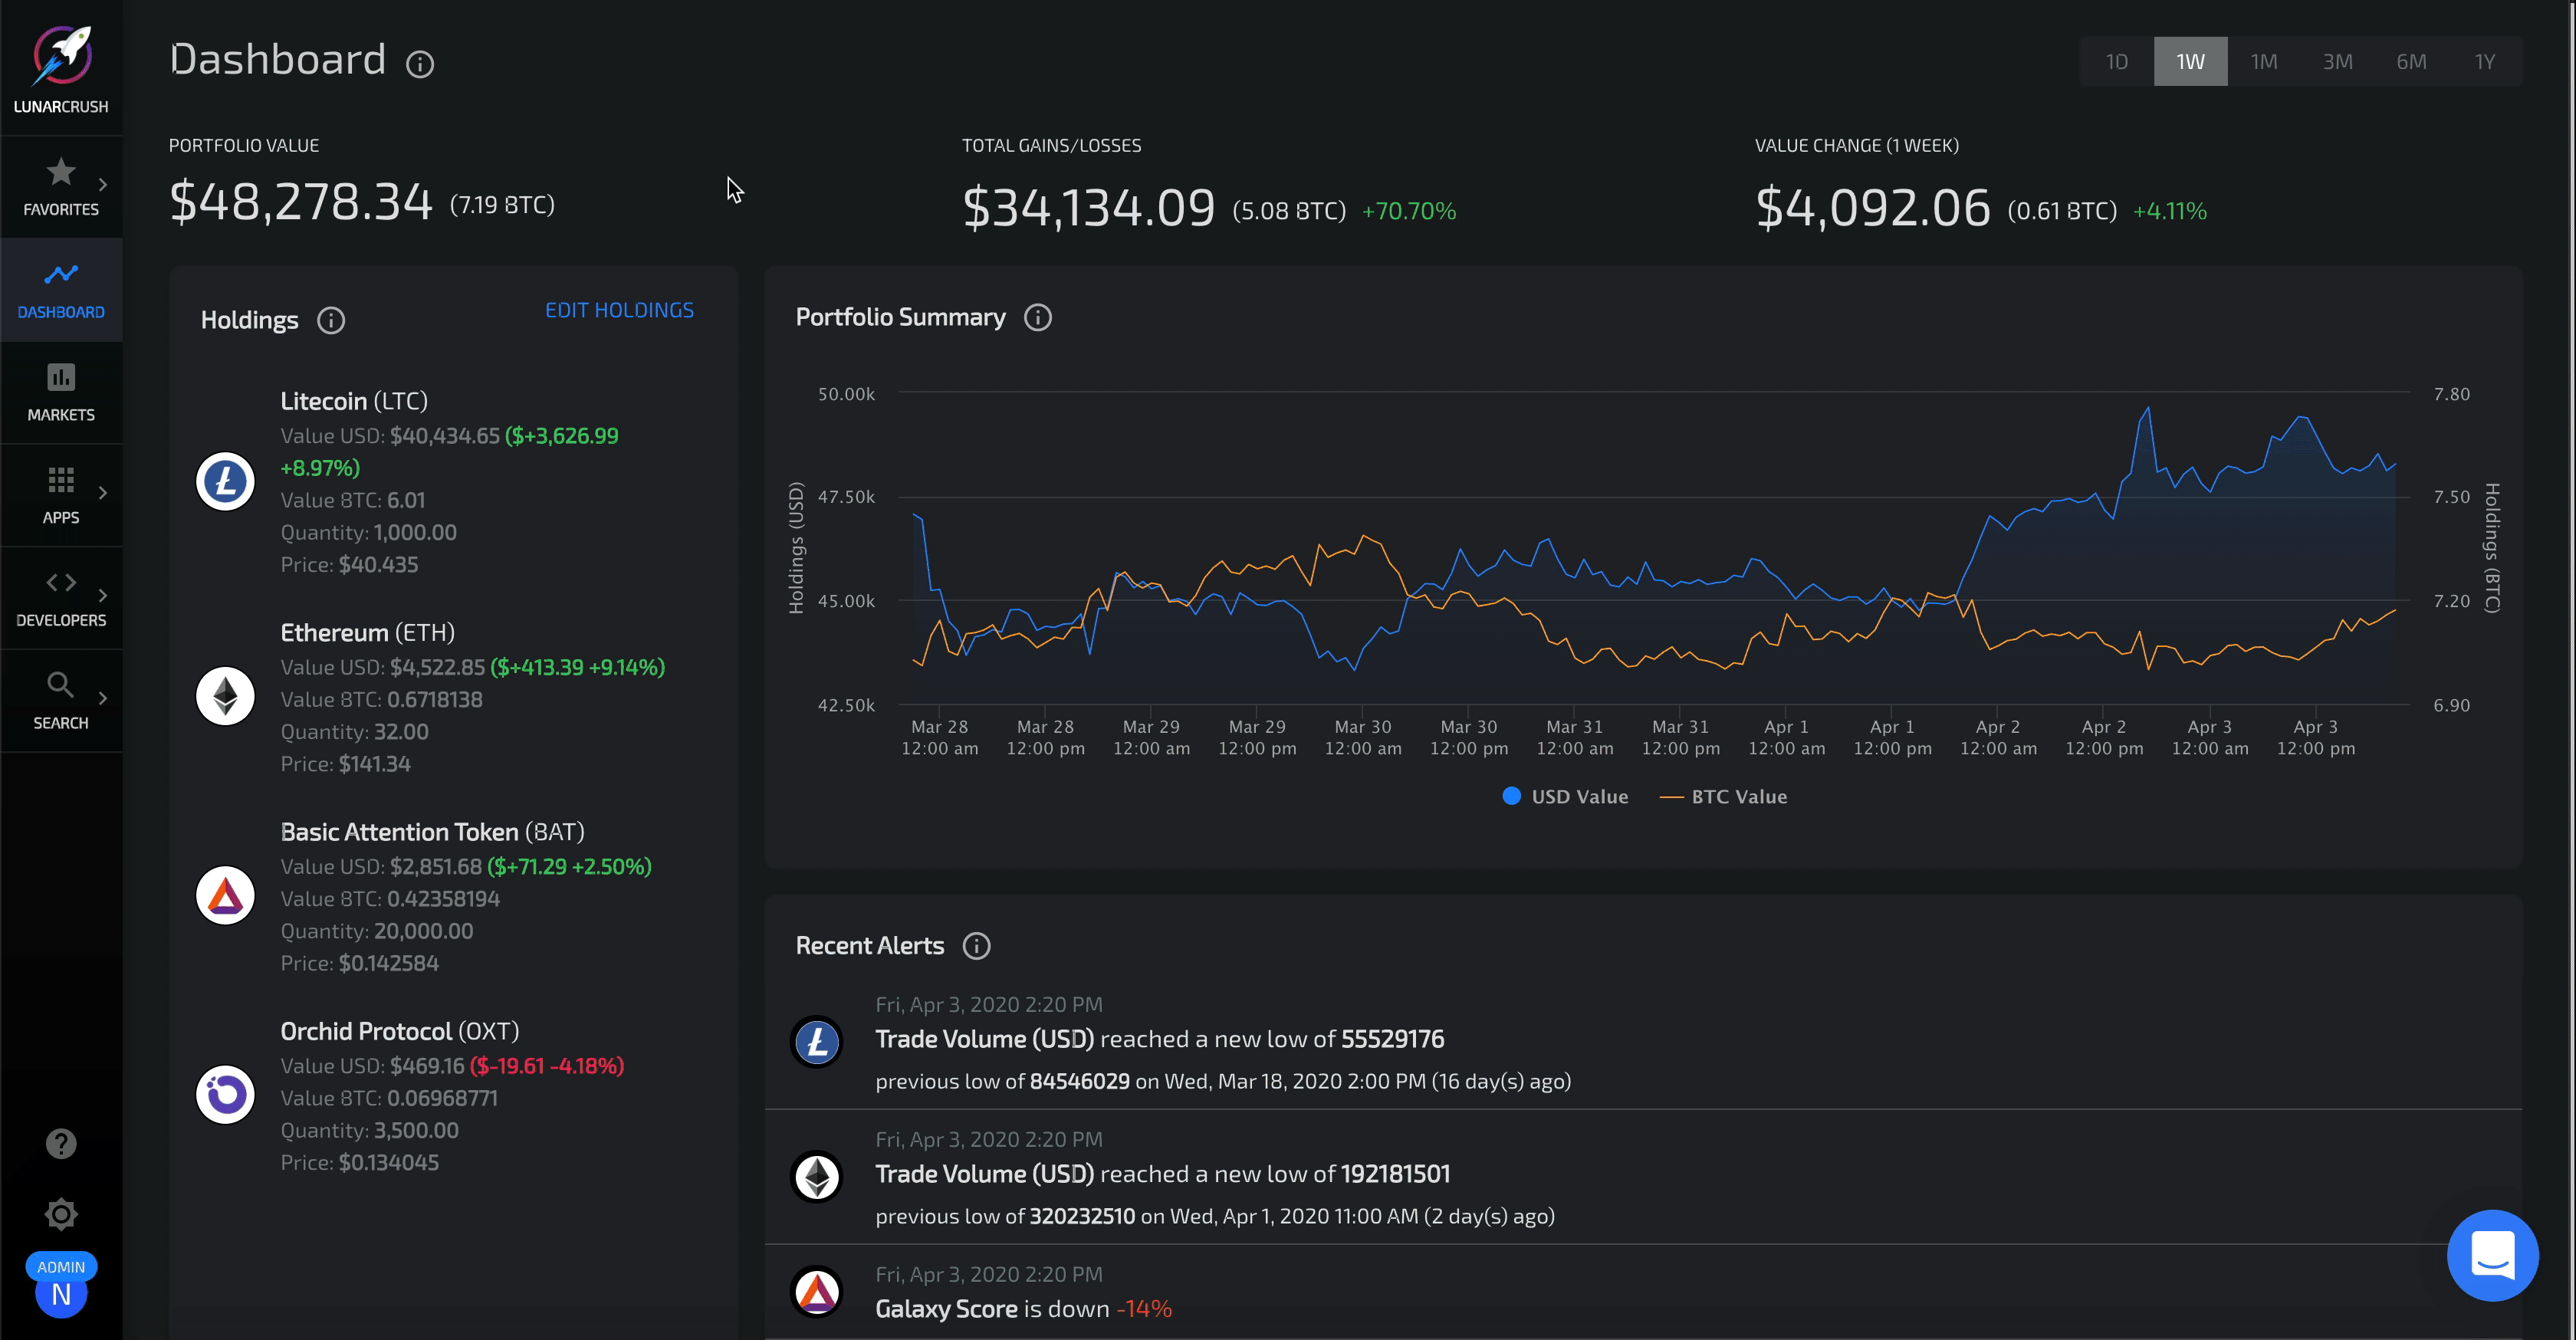Toggle USD Value legend series

click(1565, 797)
